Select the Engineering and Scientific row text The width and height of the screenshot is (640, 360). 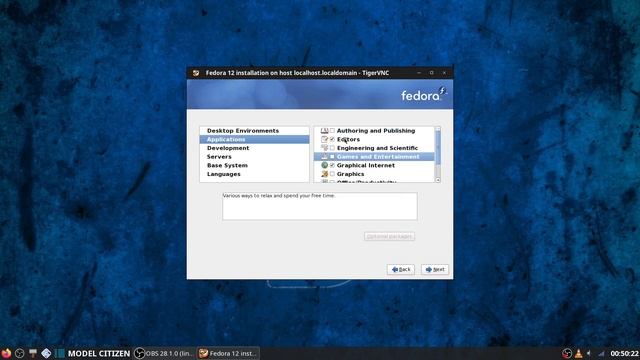click(x=377, y=148)
